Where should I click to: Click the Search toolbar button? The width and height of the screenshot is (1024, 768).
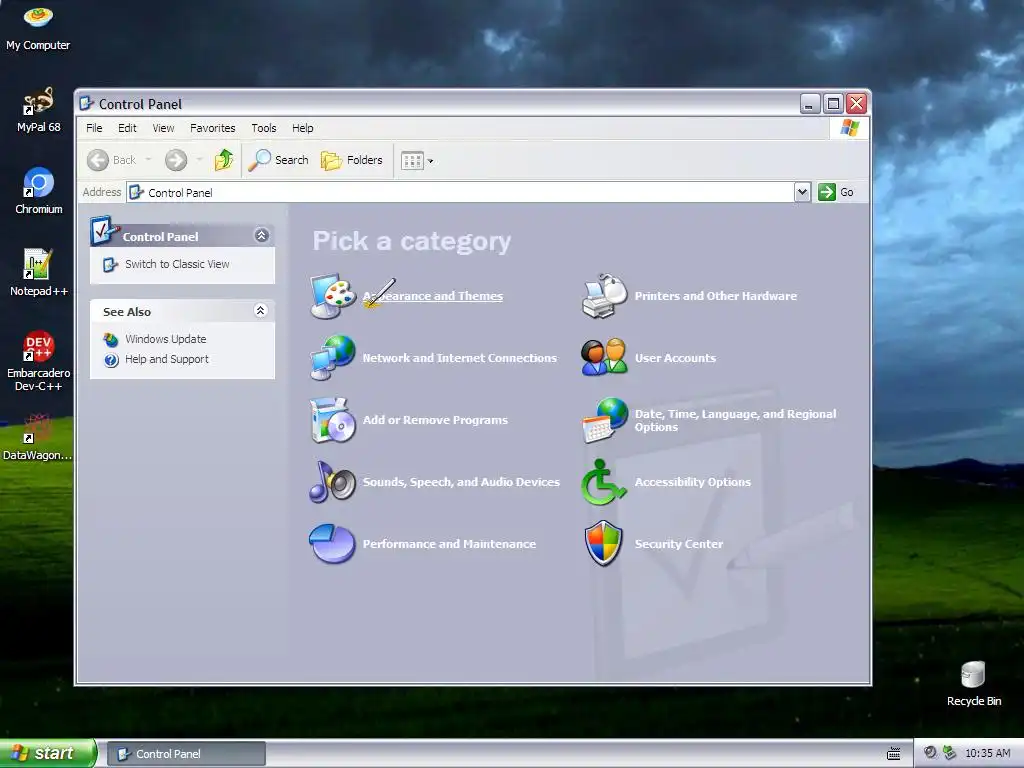[278, 160]
